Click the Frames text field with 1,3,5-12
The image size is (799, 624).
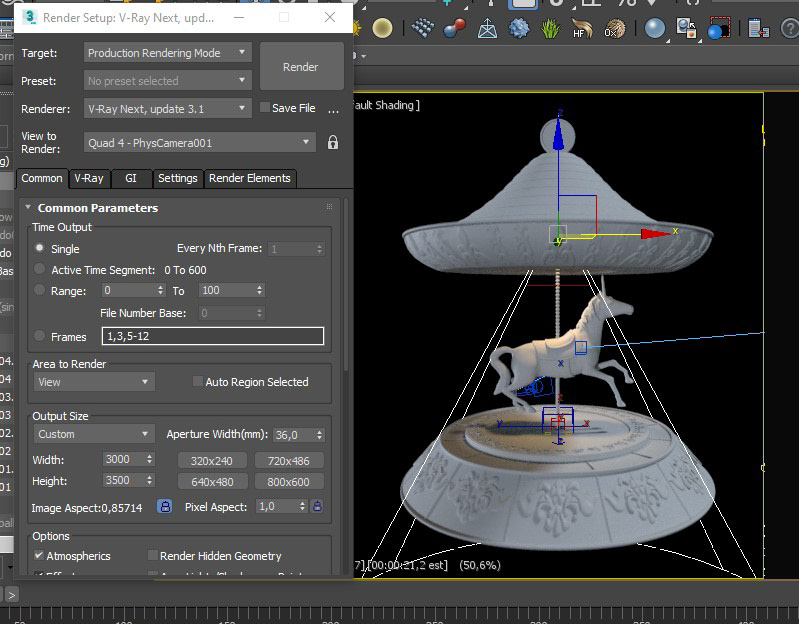tap(213, 336)
